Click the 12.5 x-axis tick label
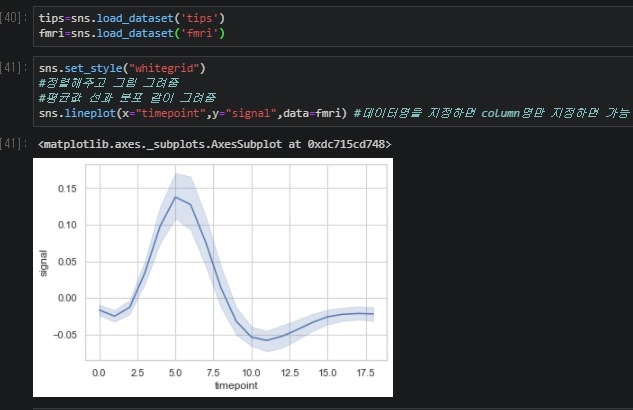This screenshot has width=633, height=410. pos(290,373)
